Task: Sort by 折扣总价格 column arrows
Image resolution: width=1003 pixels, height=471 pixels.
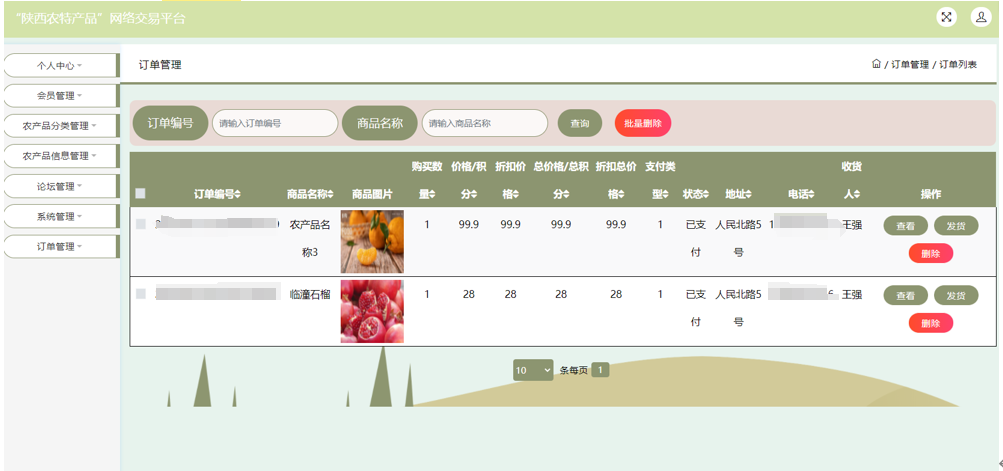Action: click(621, 195)
